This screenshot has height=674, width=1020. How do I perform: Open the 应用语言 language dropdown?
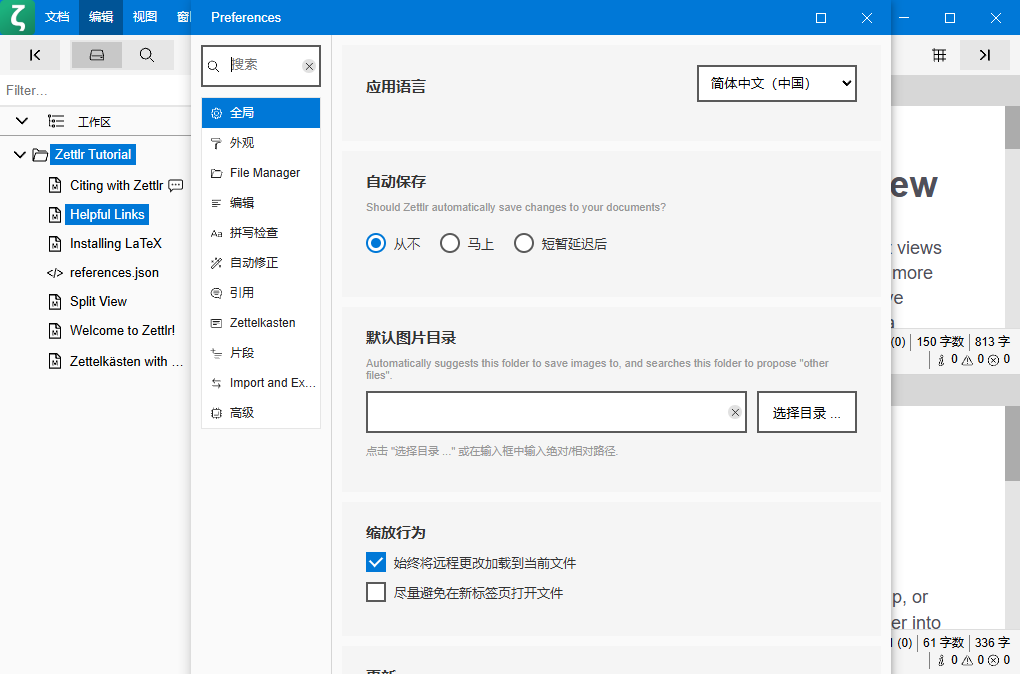[x=776, y=84]
